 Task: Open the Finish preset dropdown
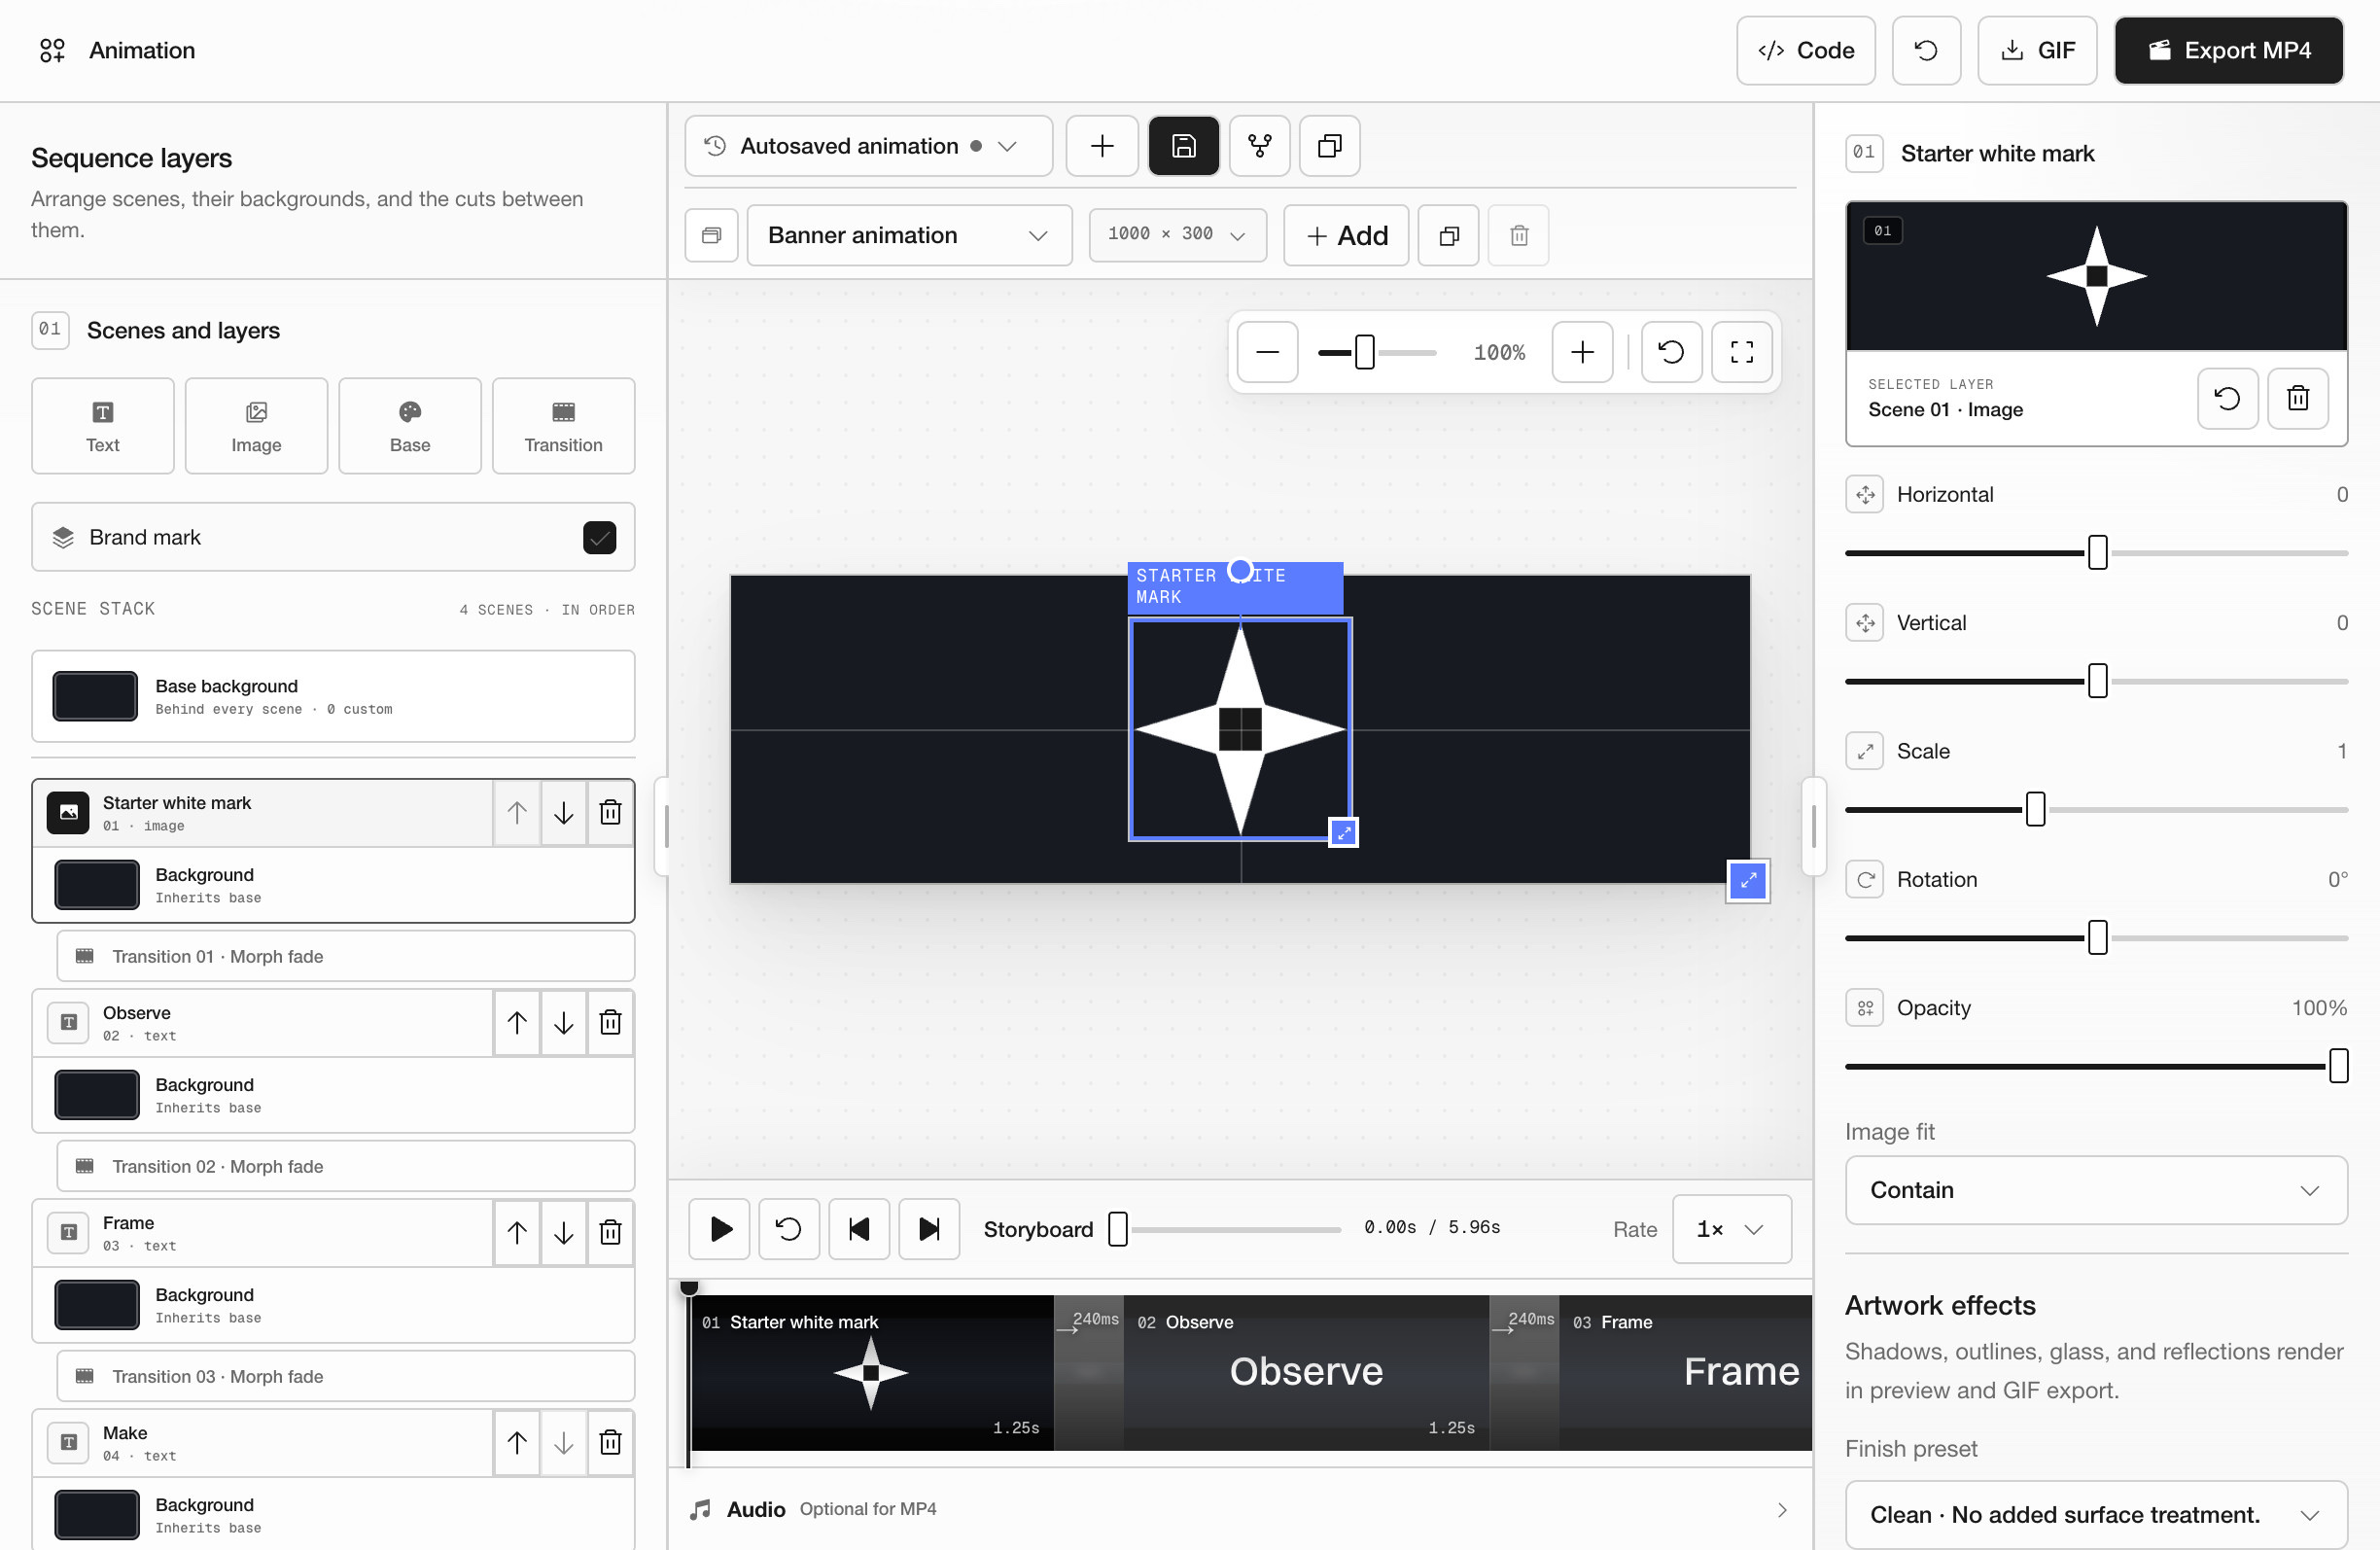(x=2095, y=1515)
